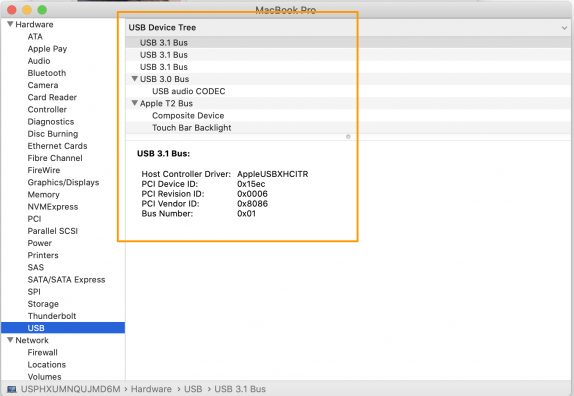574x396 pixels.
Task: Collapse the Network section triangle
Action: point(10,340)
